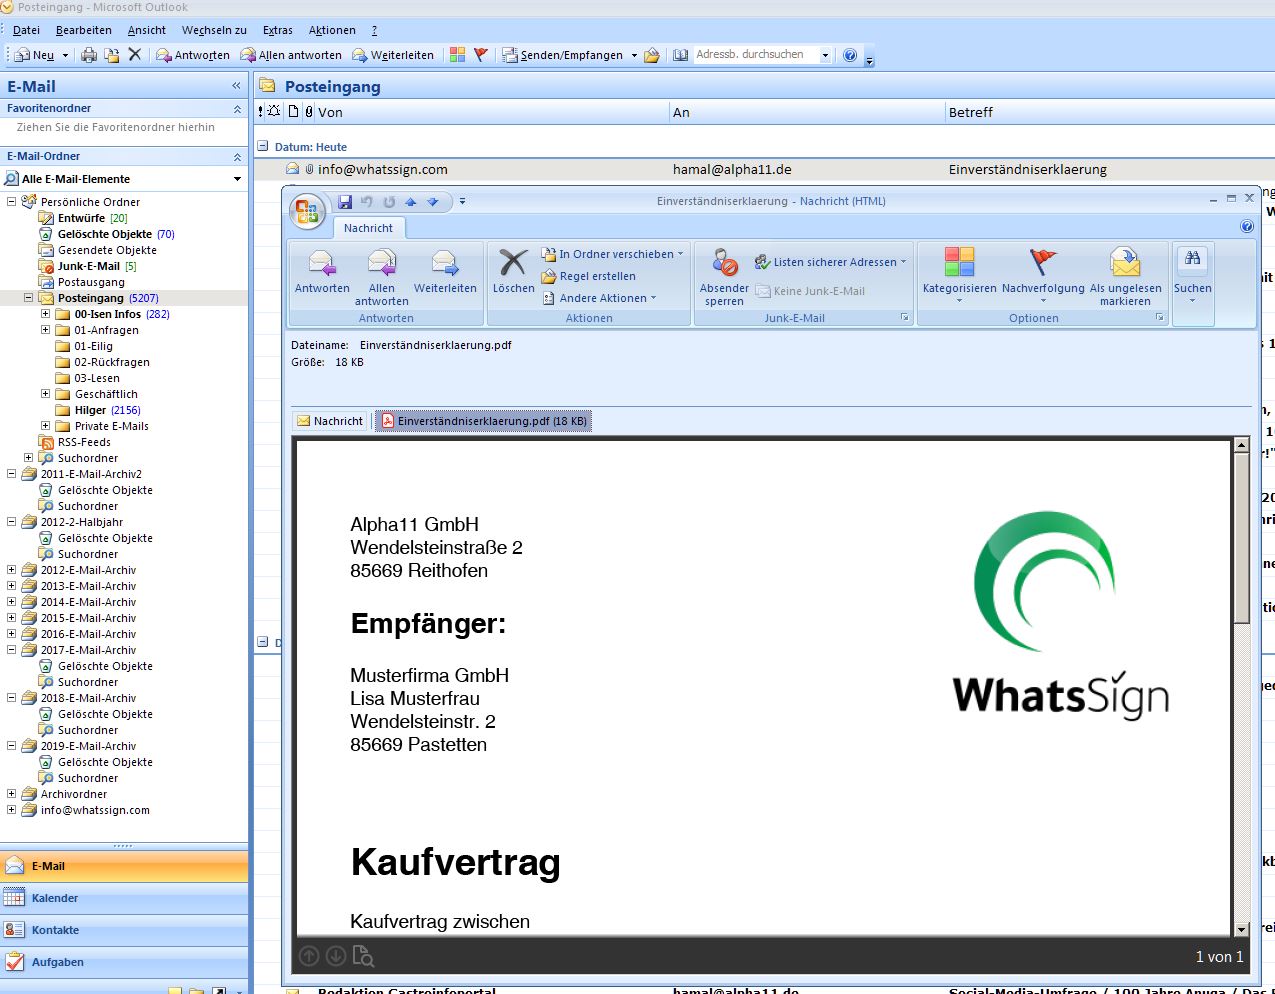This screenshot has width=1275, height=994.
Task: Click Weiterleiten in main Outlook toolbar
Action: (392, 55)
